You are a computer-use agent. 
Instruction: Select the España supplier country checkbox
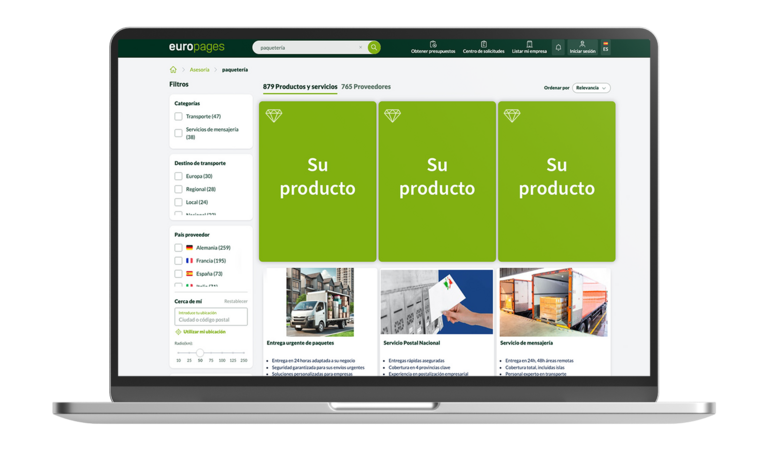(179, 273)
